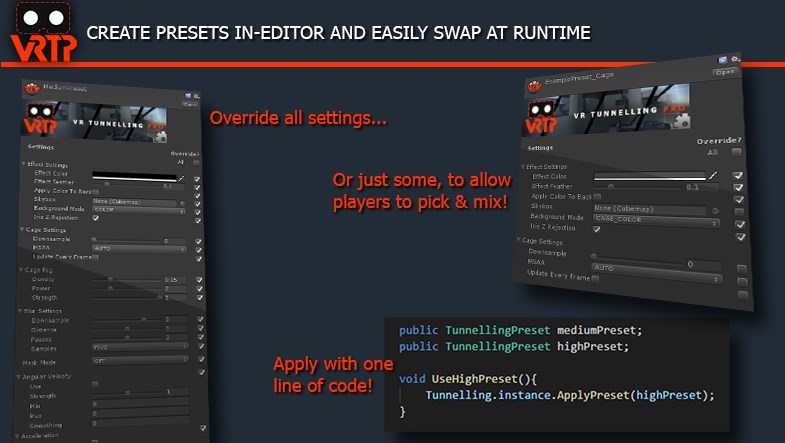The width and height of the screenshot is (785, 443).
Task: Open the gear menu in MediumPreset panel header
Action: (196, 96)
